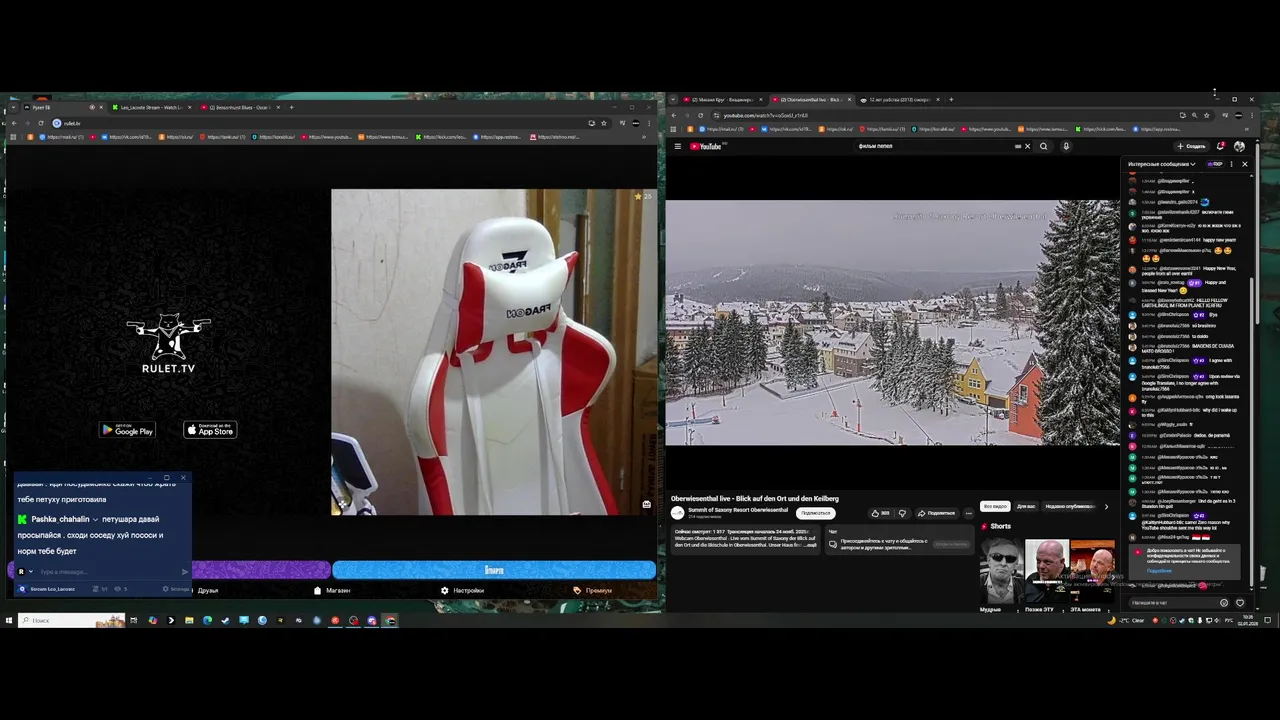
Task: Click the blue start button on rulet.tv
Action: (494, 570)
